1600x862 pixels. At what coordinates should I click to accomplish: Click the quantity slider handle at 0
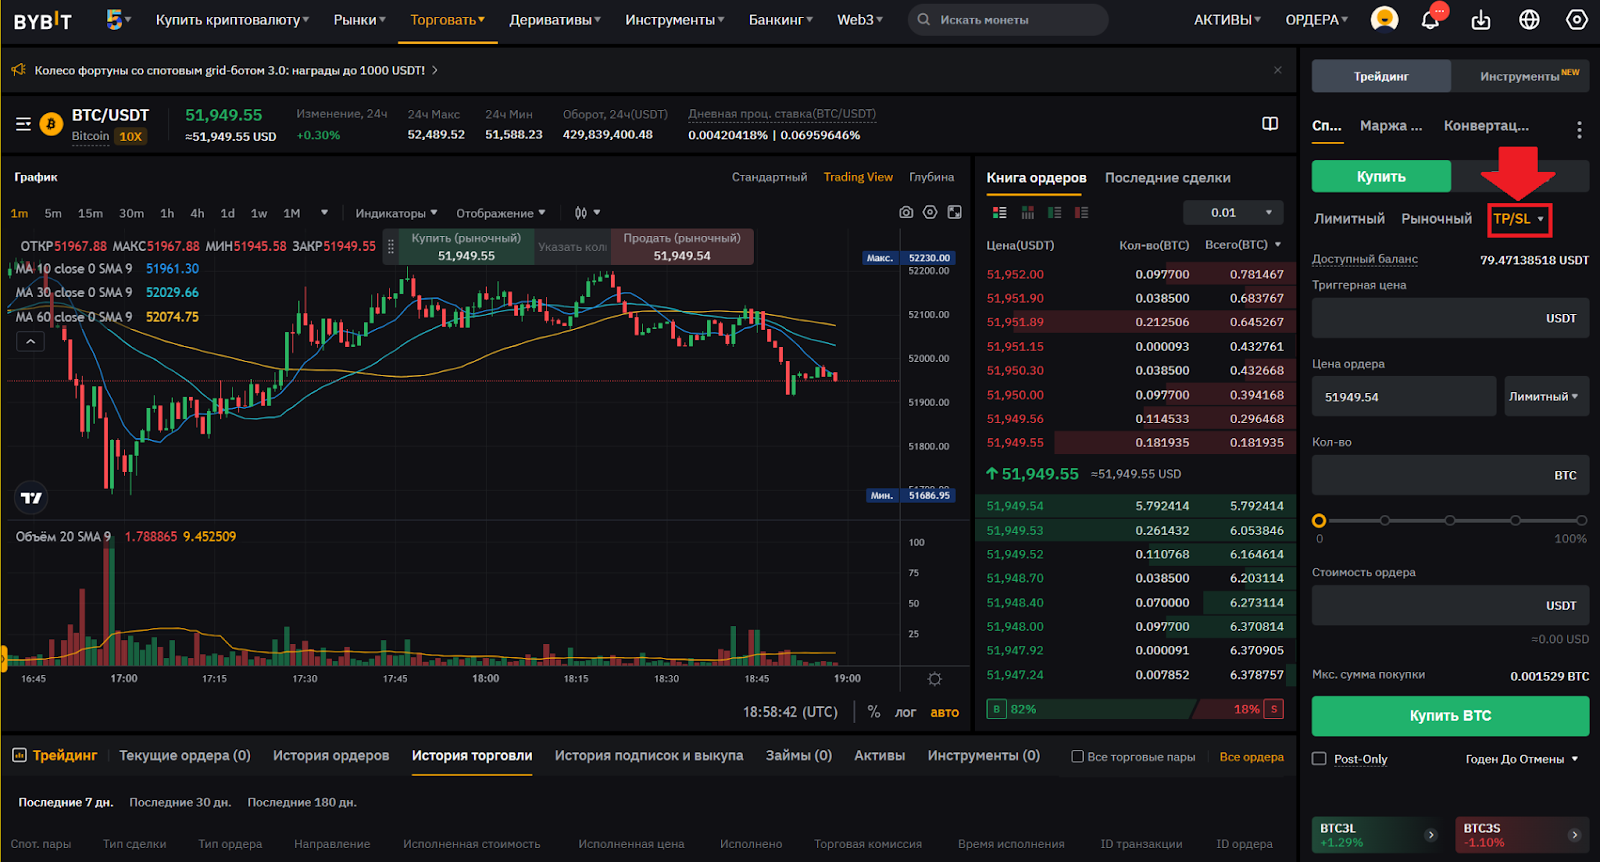point(1319,520)
